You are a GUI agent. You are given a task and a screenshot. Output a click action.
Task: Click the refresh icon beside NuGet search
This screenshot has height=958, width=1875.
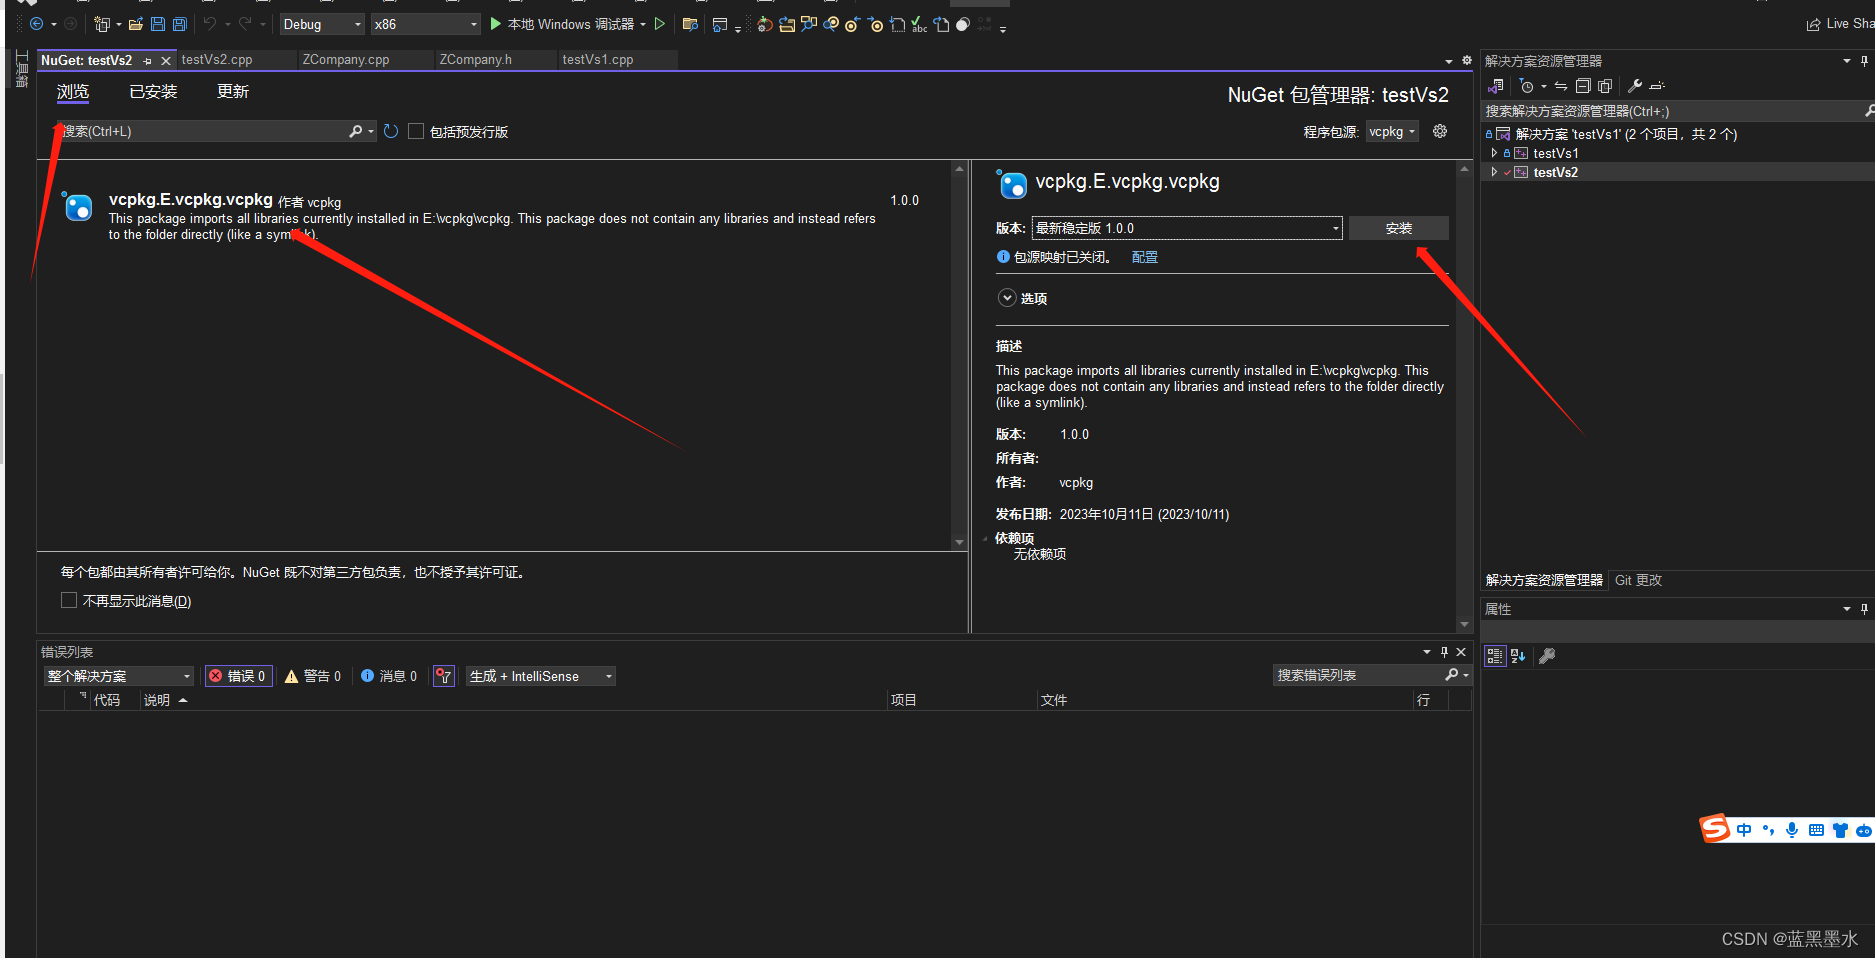(391, 131)
